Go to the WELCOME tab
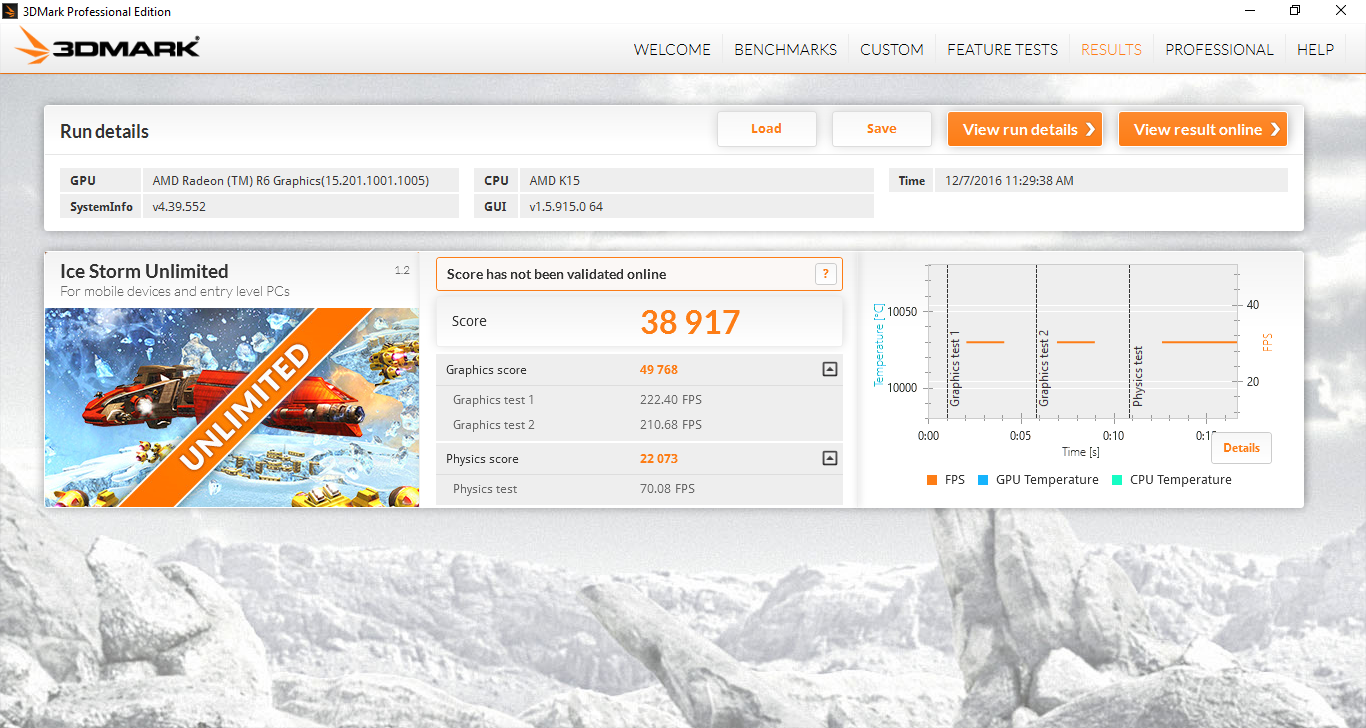Image resolution: width=1366 pixels, height=728 pixels. click(672, 49)
